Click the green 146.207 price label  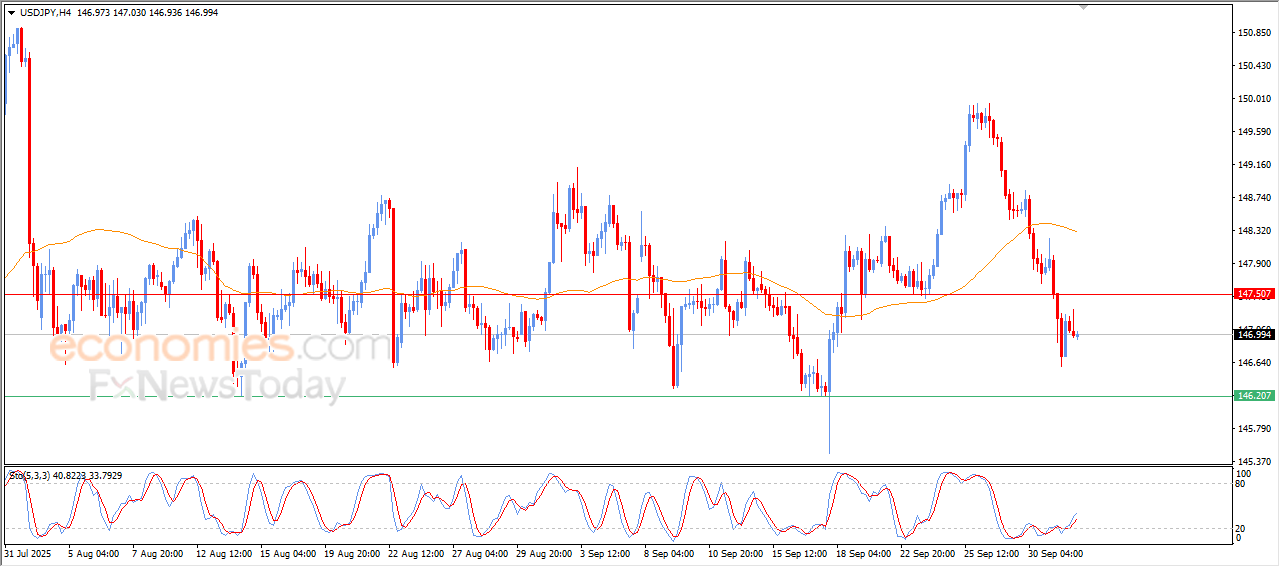click(x=1254, y=396)
